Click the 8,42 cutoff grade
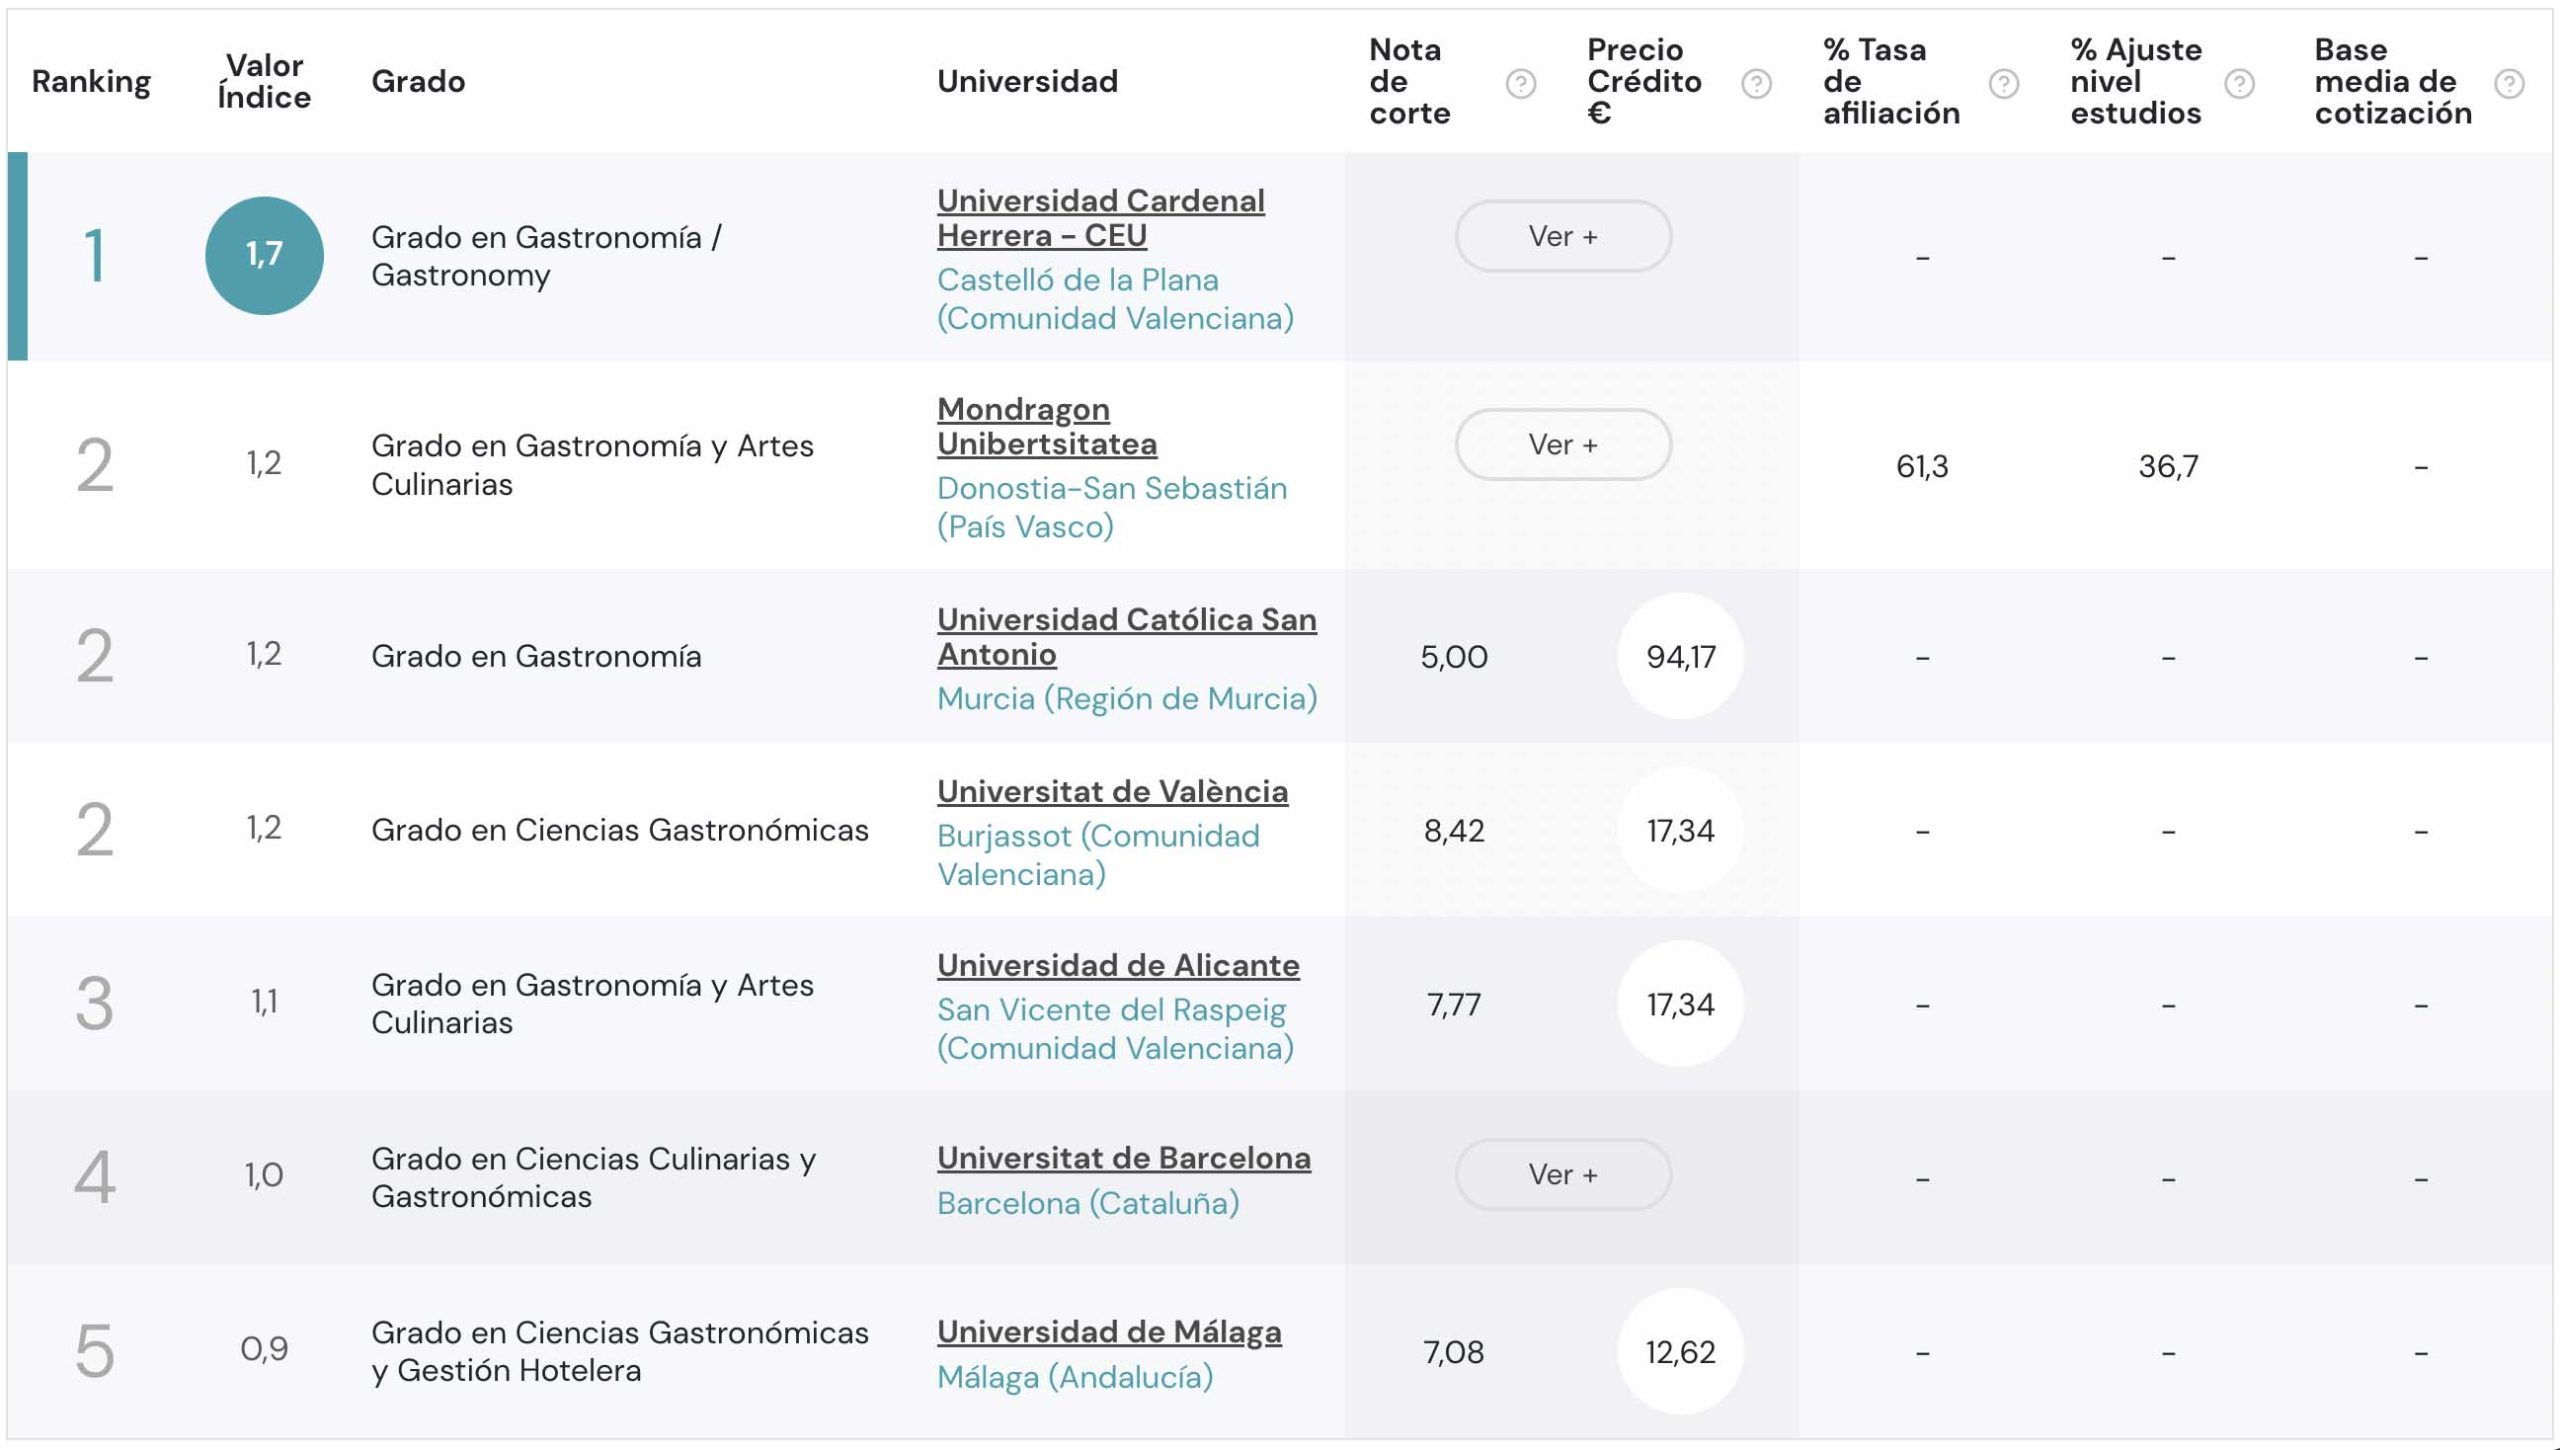Viewport: 2560px width, 1450px height. point(1454,831)
